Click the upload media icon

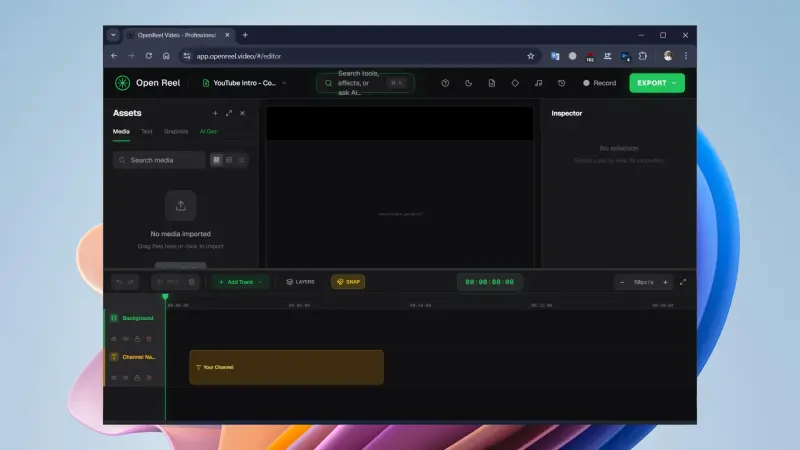[x=181, y=205]
